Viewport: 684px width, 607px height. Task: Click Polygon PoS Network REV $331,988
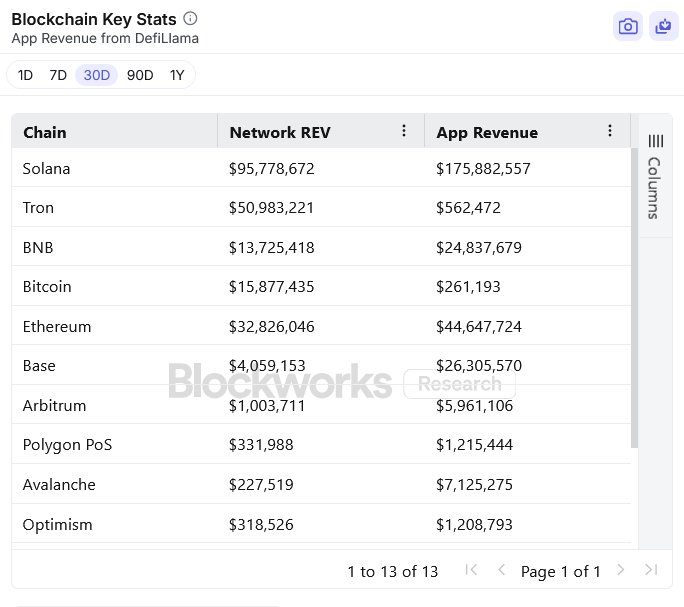(x=261, y=445)
